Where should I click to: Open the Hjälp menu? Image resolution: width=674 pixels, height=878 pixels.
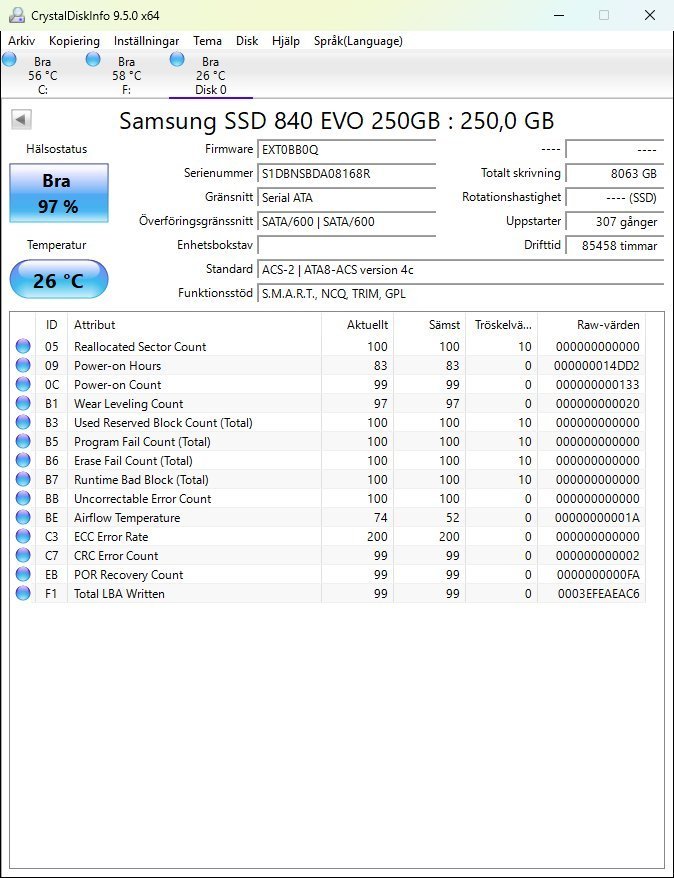tap(286, 41)
